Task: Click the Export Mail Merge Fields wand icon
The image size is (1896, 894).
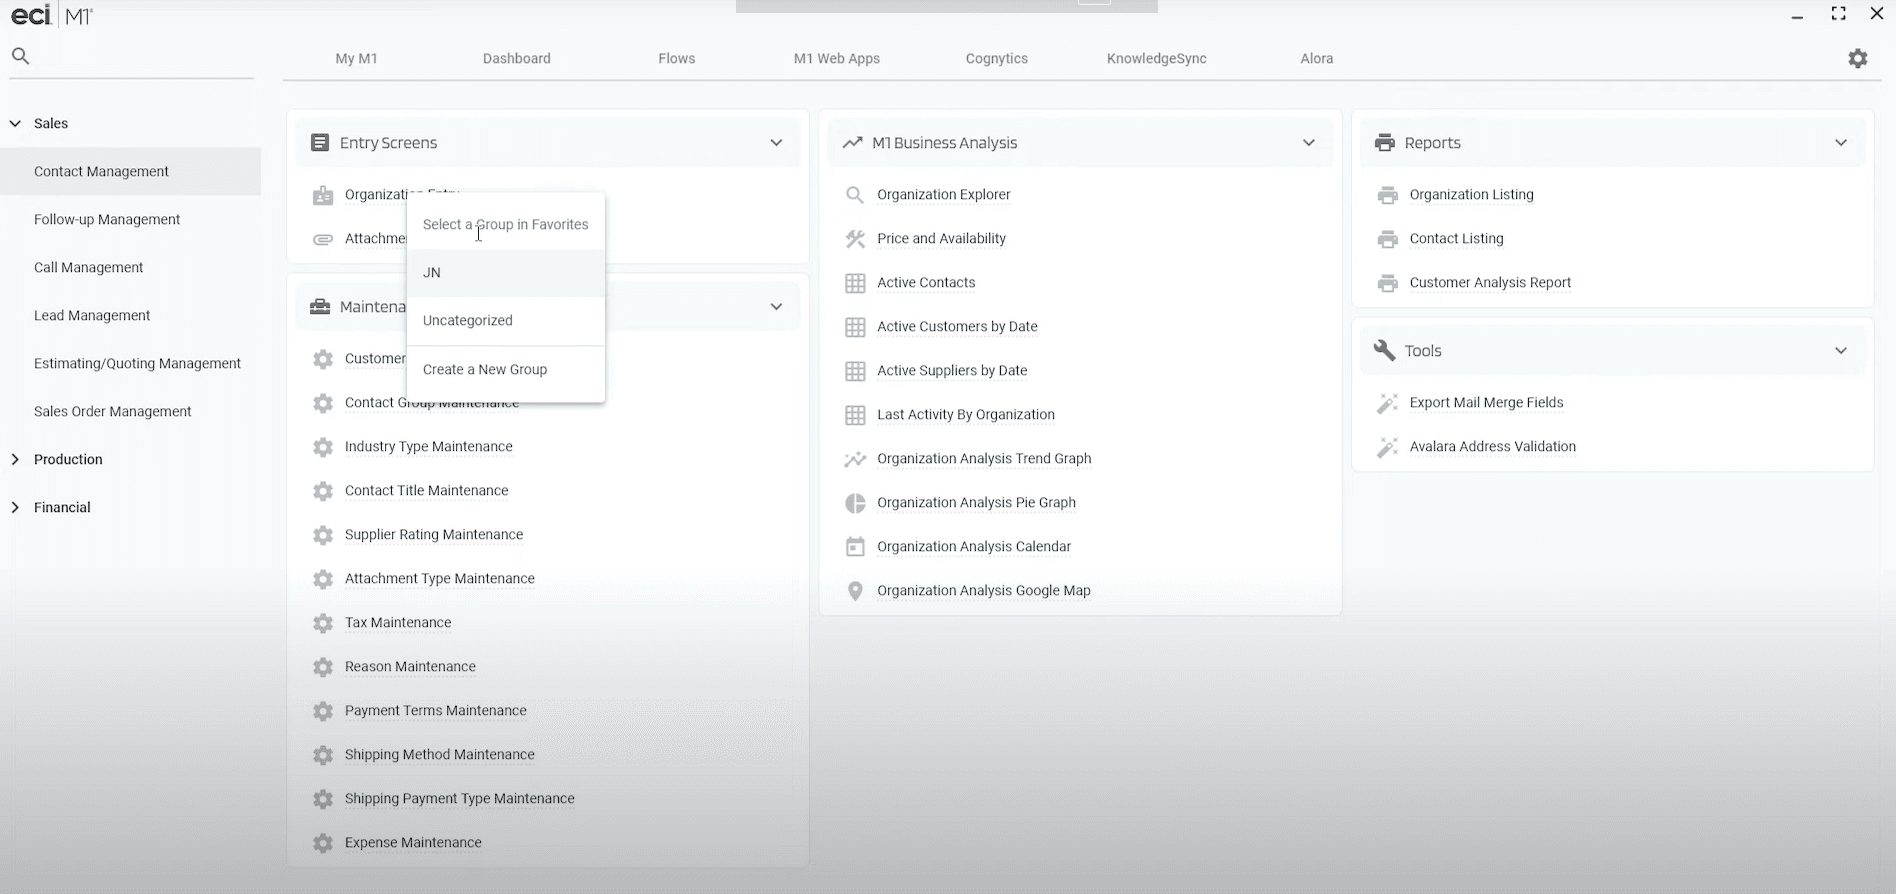Action: point(1387,403)
